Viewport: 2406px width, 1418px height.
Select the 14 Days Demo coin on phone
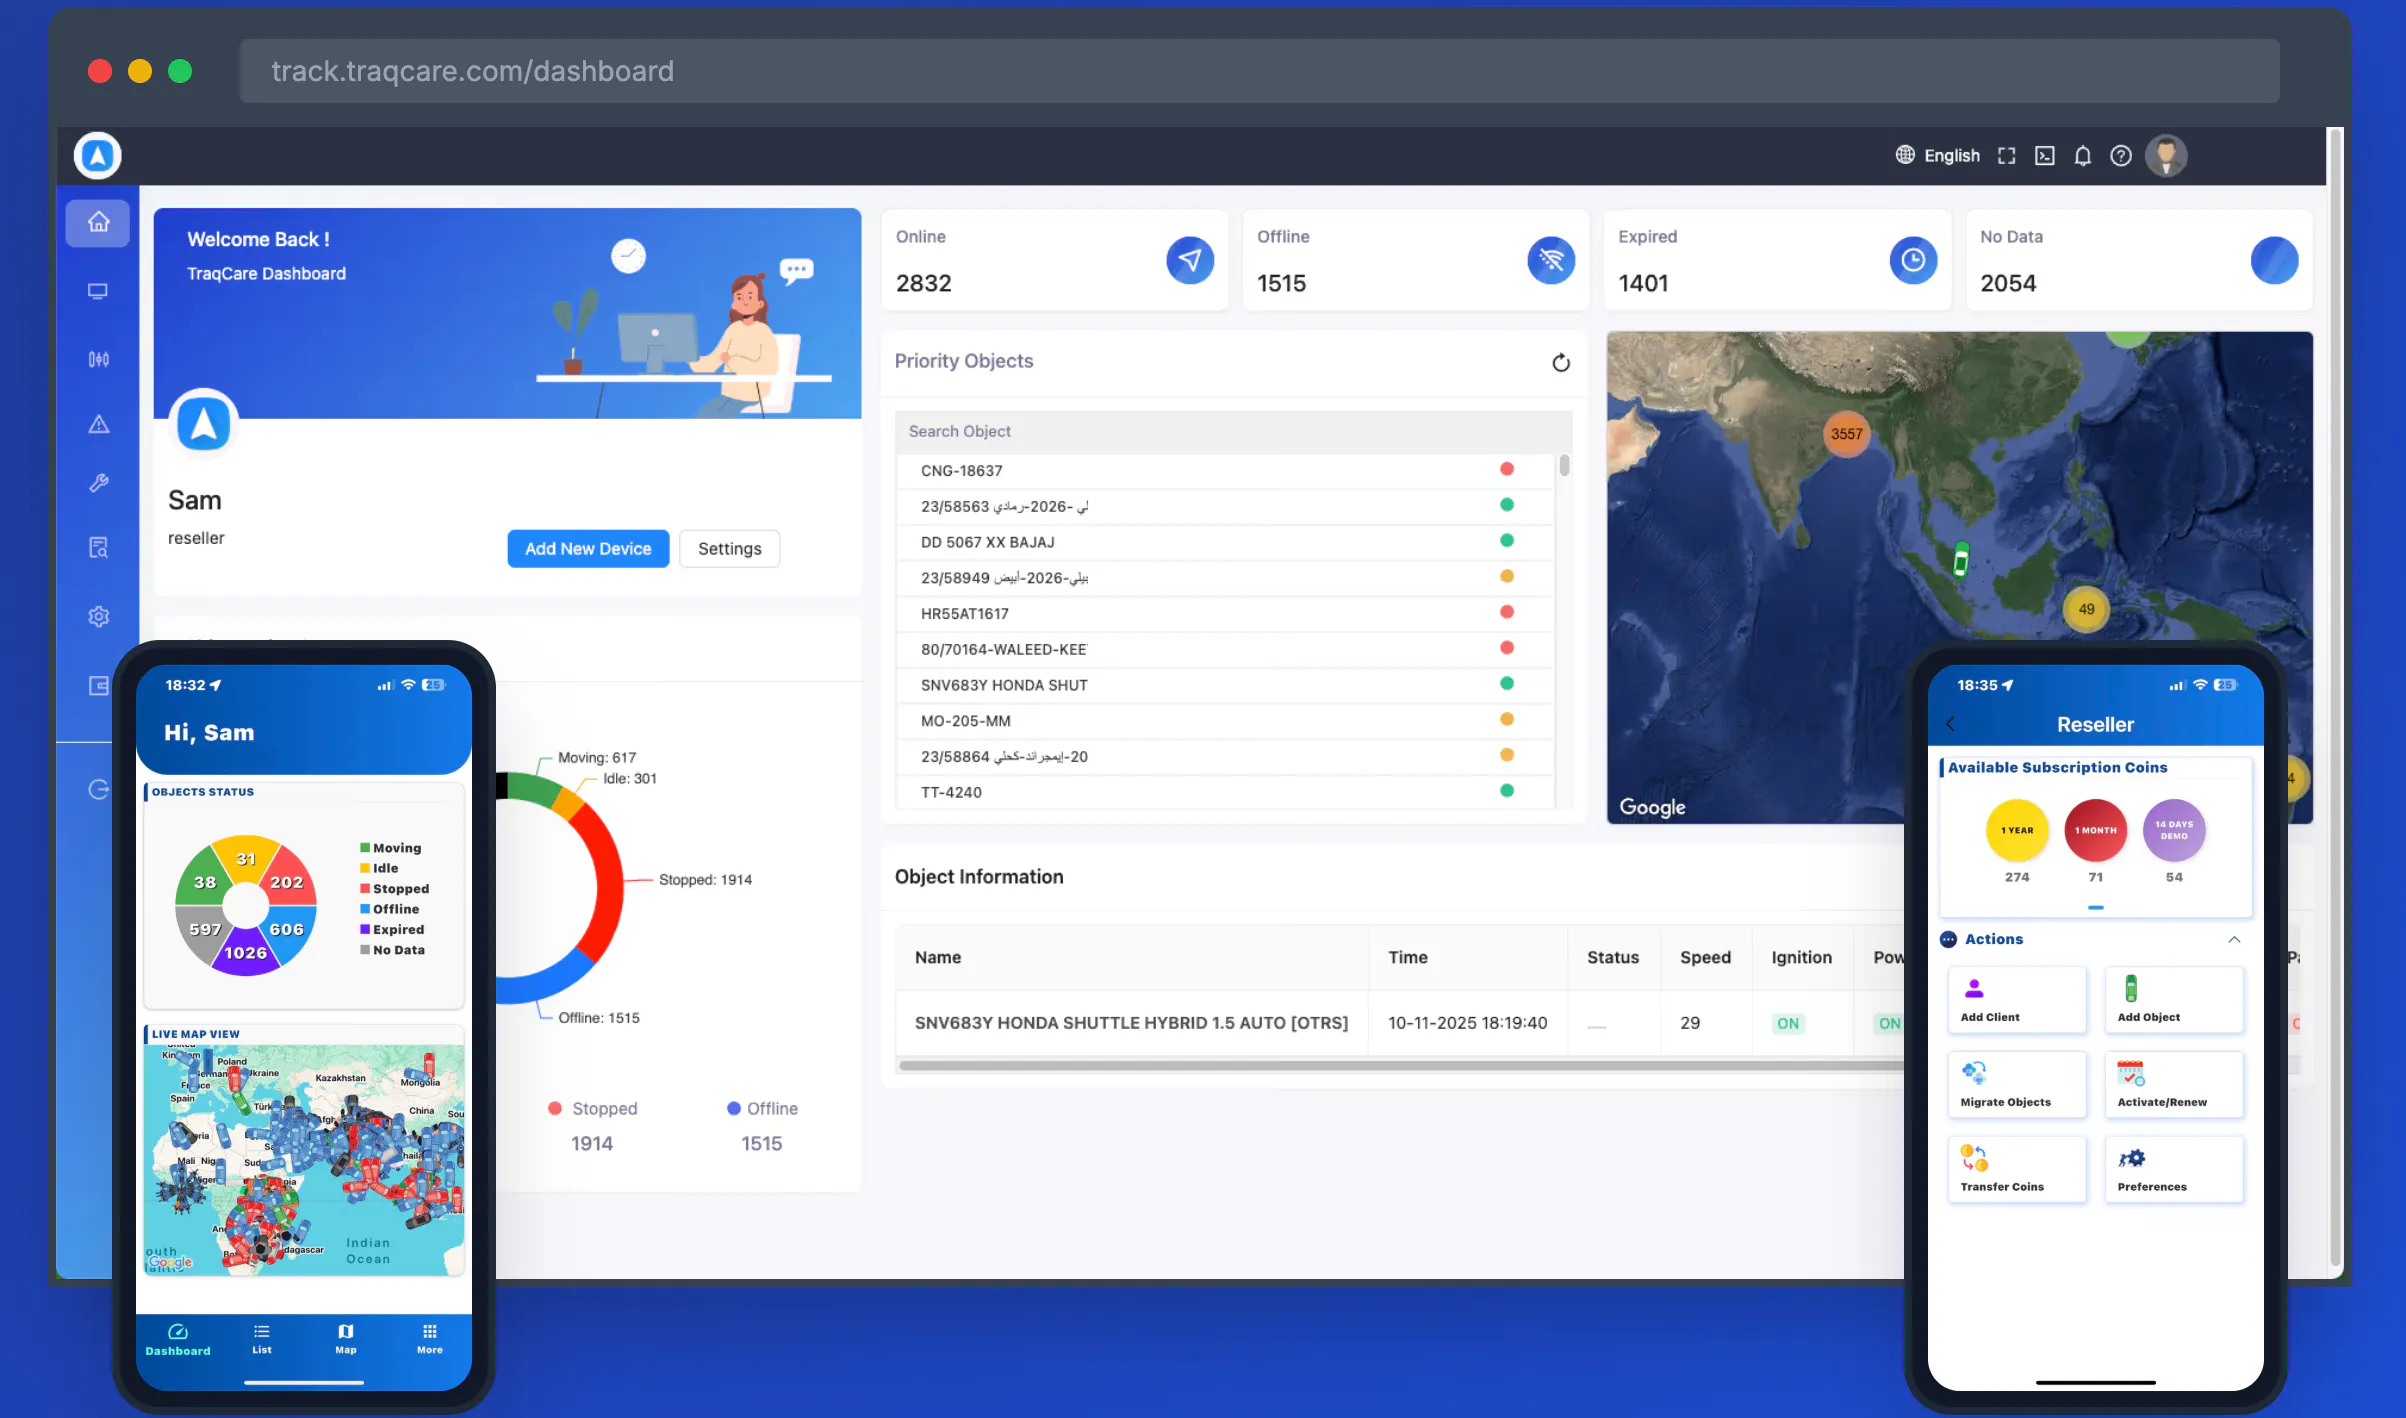[x=2174, y=830]
